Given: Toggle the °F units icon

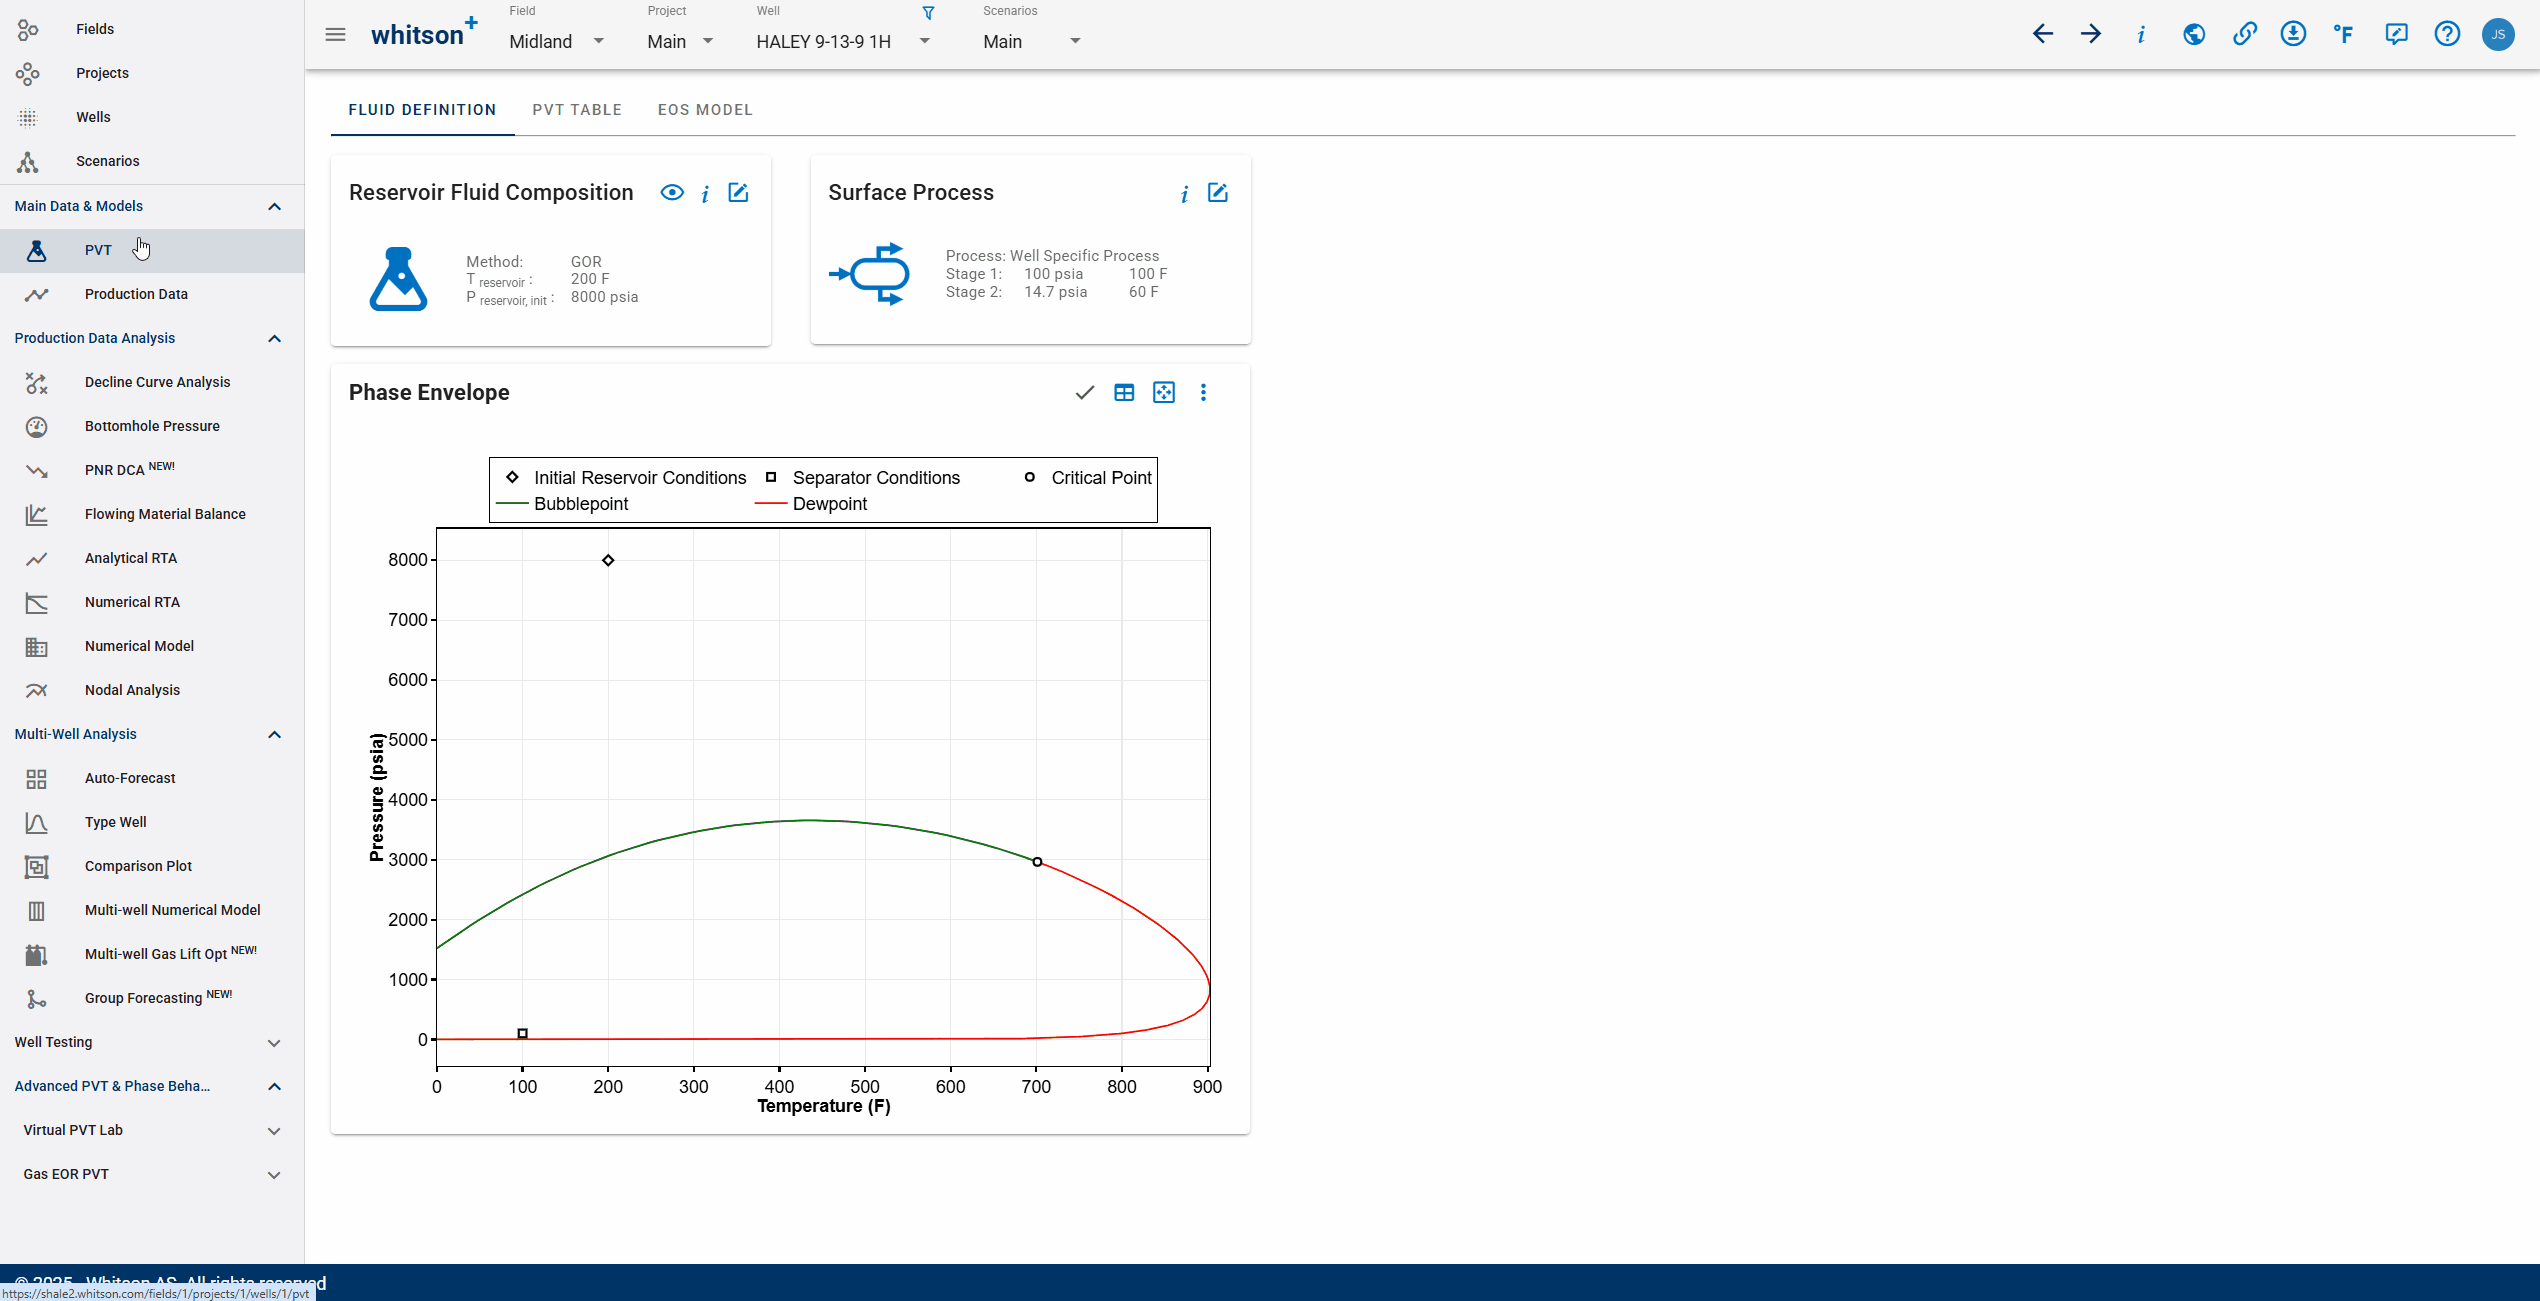Looking at the screenshot, I should tap(2344, 34).
